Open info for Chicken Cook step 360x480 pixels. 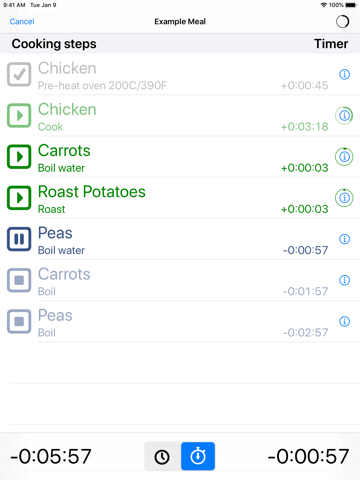coord(344,115)
